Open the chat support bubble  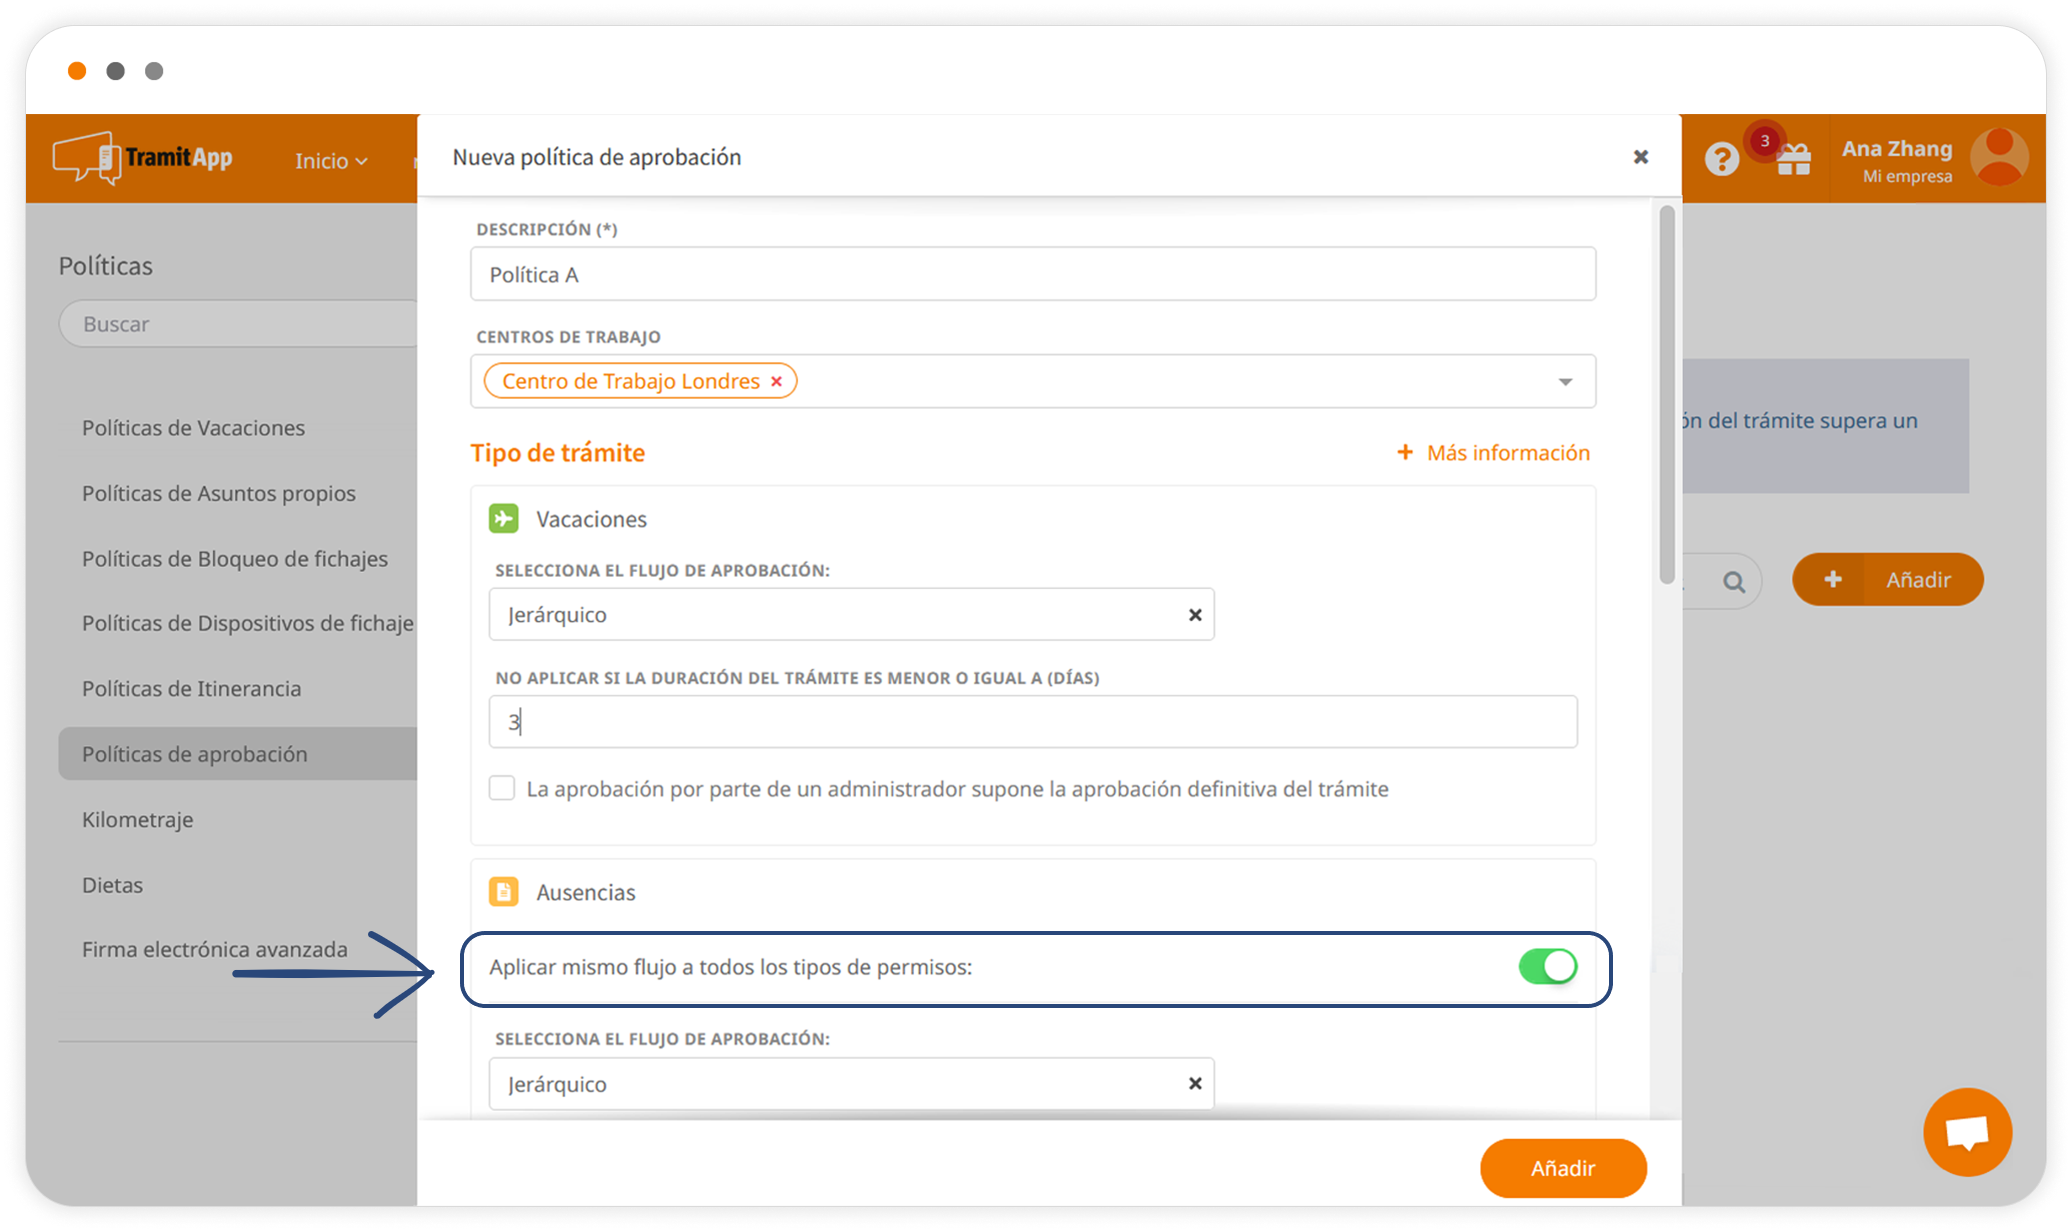coord(1967,1132)
